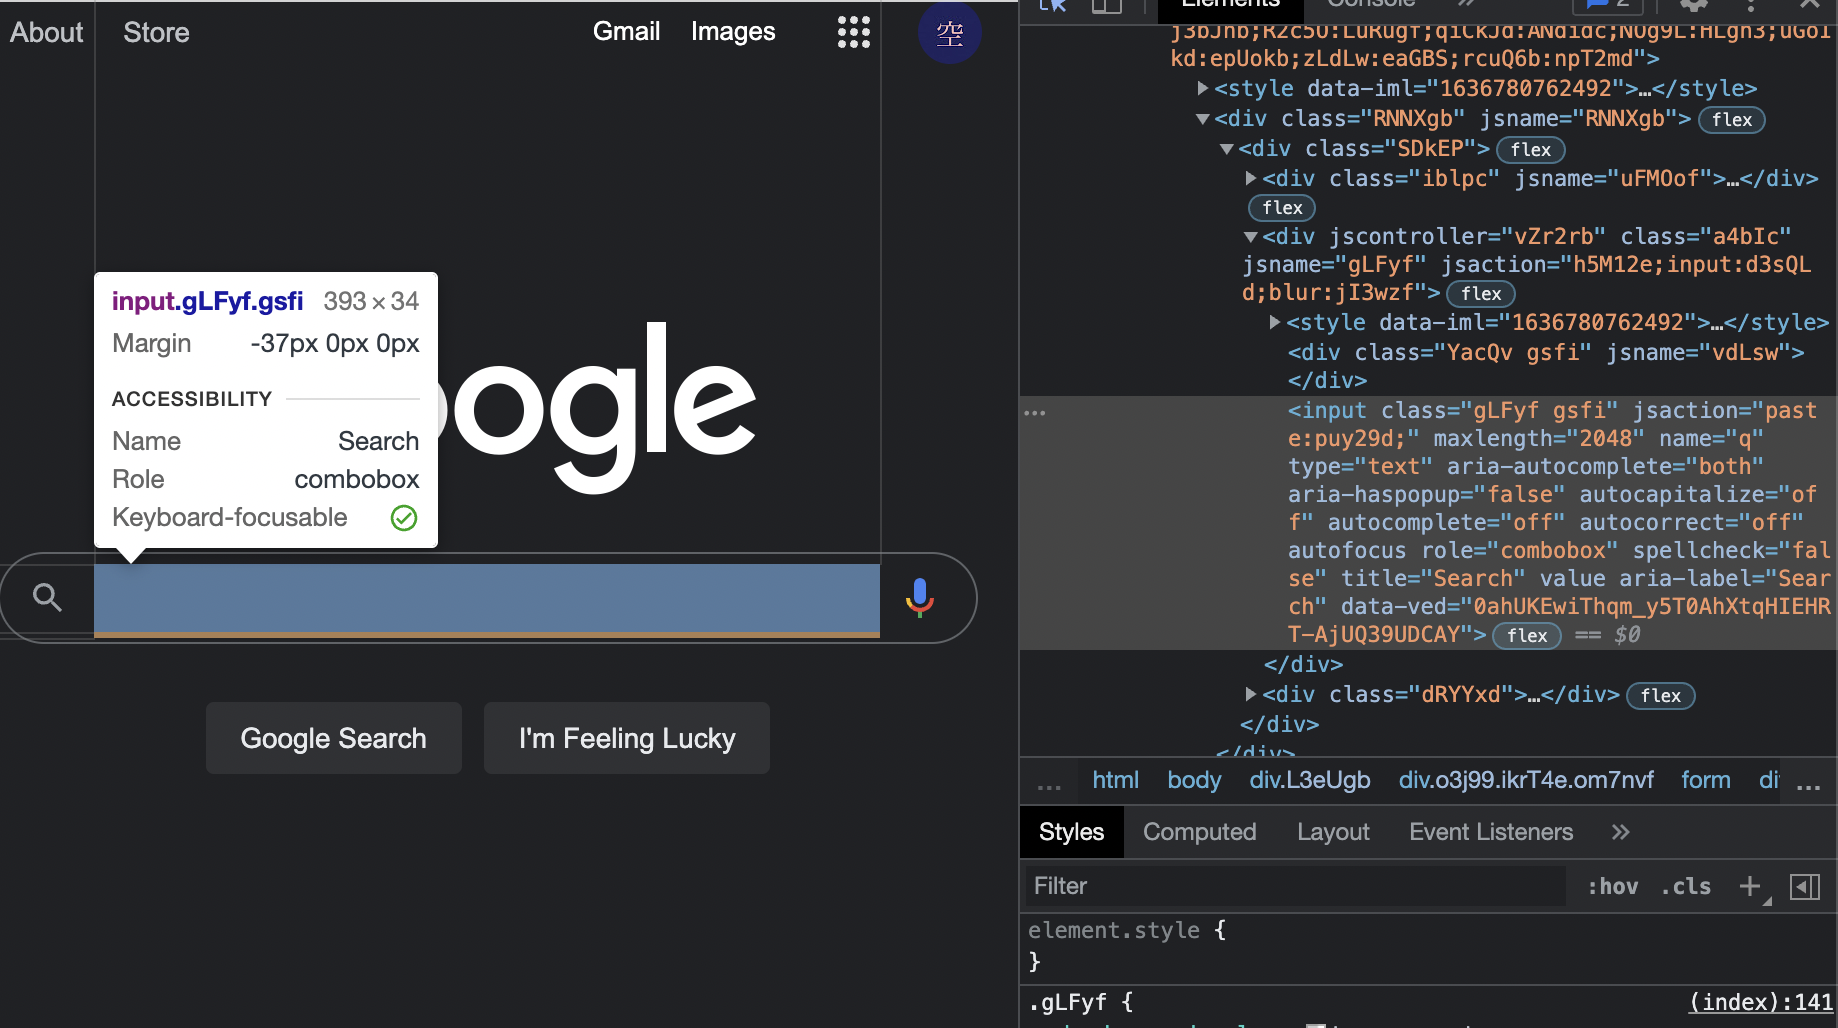This screenshot has height=1028, width=1838.
Task: Toggle flex badge on RNNXgb div
Action: coord(1732,120)
